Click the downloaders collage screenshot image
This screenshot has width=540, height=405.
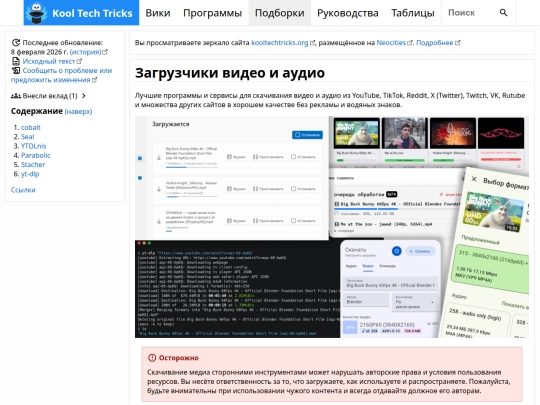pos(332,227)
